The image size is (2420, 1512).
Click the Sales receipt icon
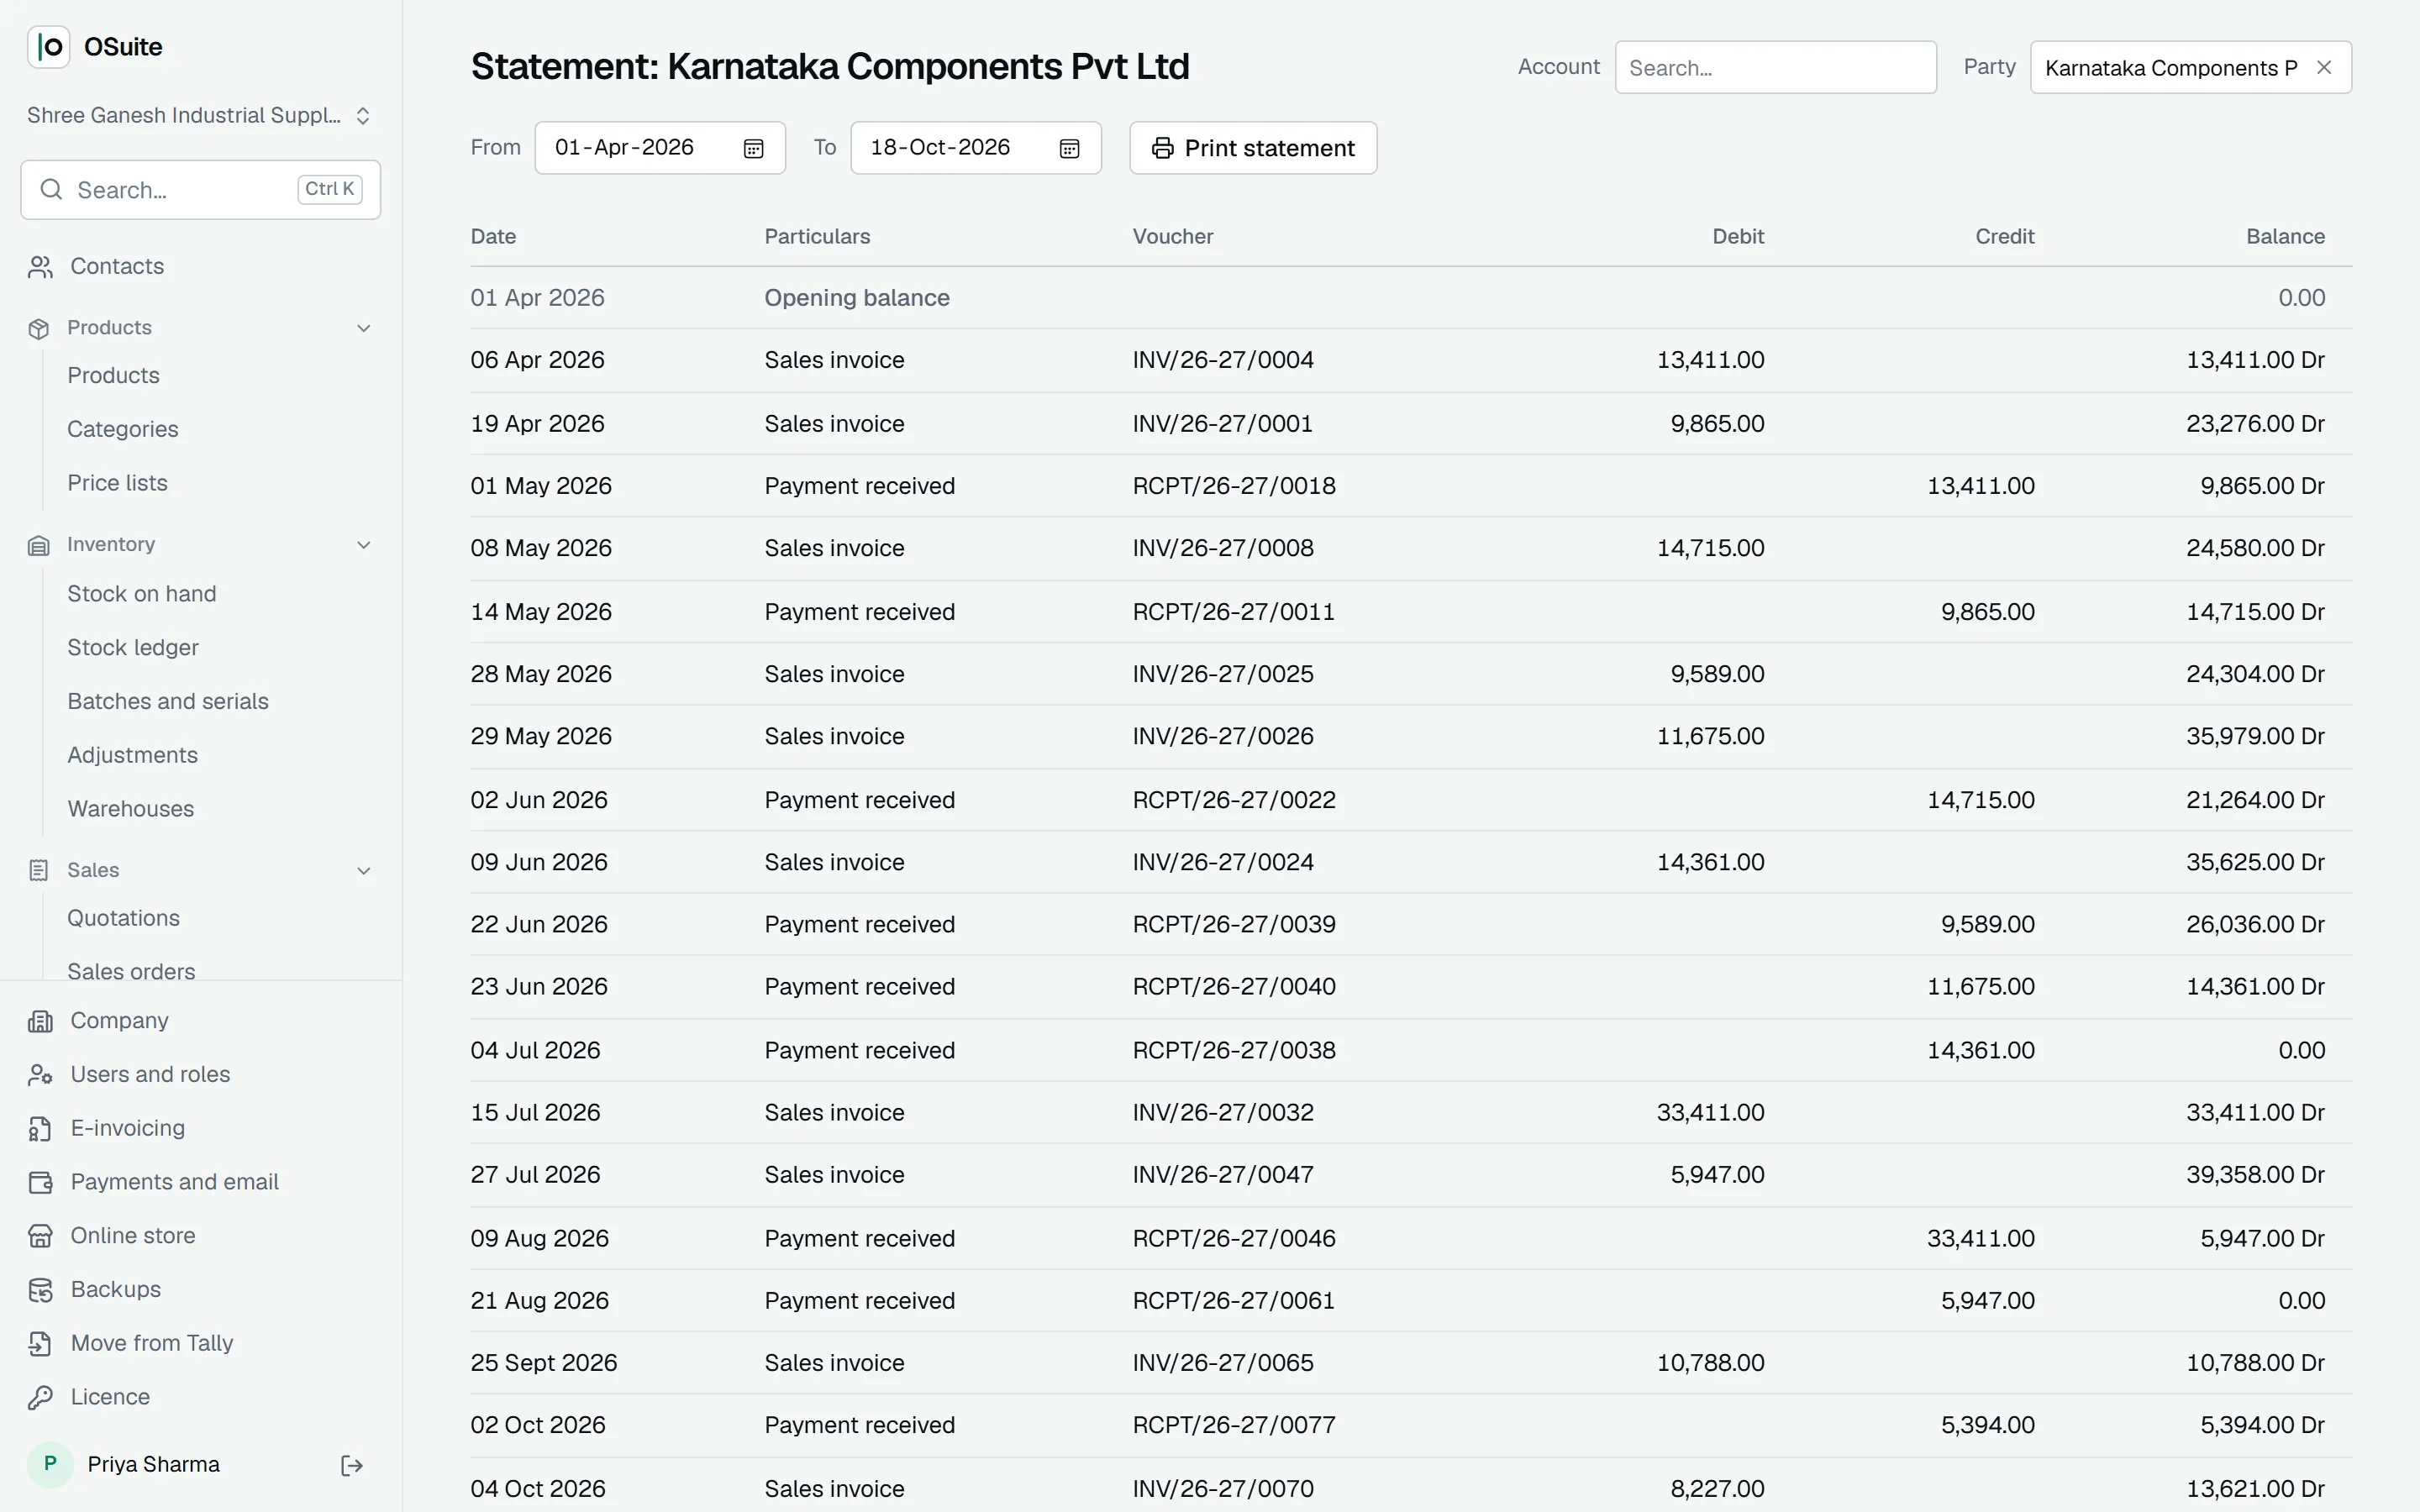[39, 871]
